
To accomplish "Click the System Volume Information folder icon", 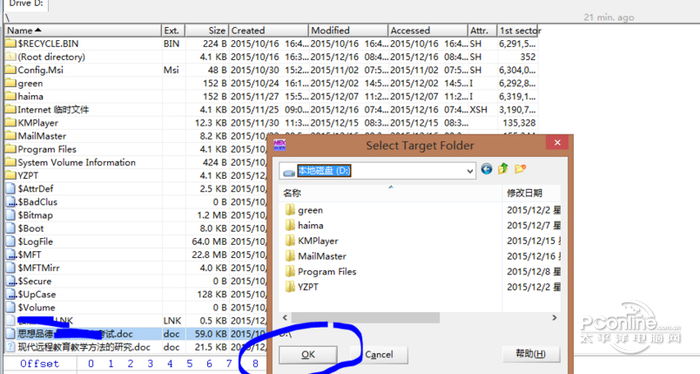I will [10, 162].
